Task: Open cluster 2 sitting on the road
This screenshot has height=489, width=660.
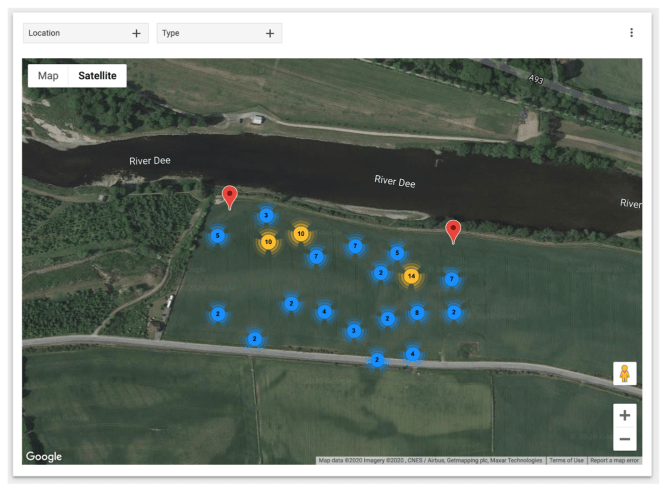Action: click(x=377, y=360)
